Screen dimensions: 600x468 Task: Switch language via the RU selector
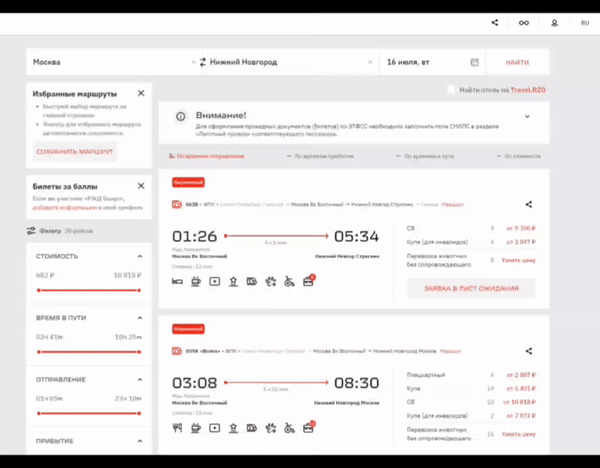585,23
